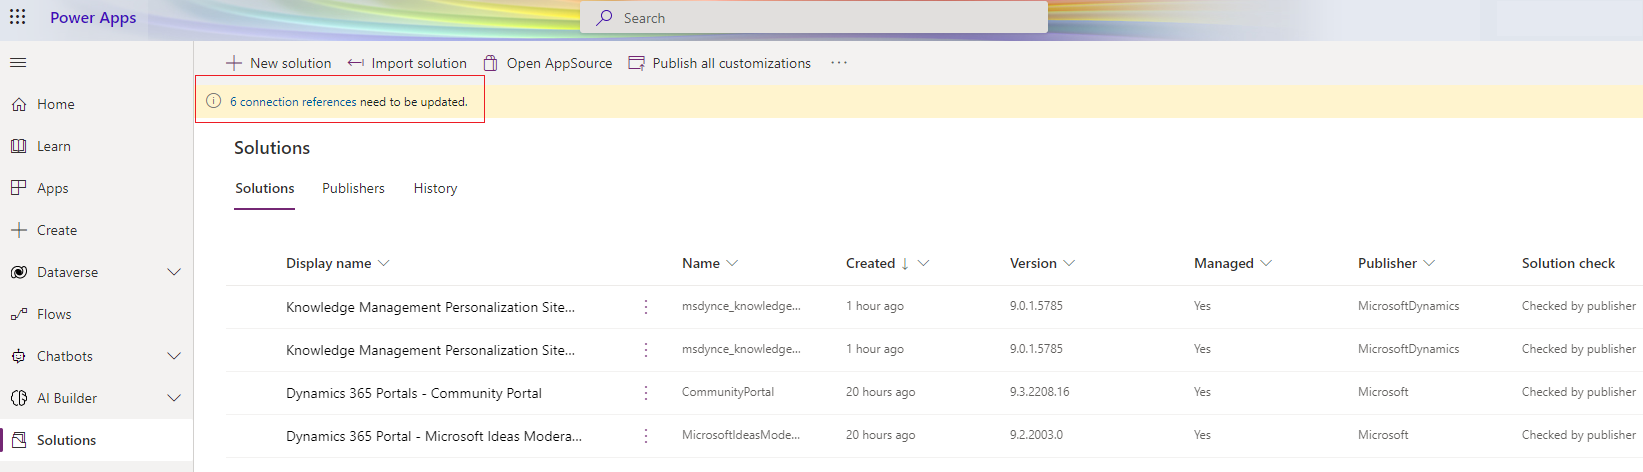Image resolution: width=1643 pixels, height=472 pixels.
Task: Open Dynamics 365 Portals - Community Portal solution
Action: pyautogui.click(x=413, y=393)
